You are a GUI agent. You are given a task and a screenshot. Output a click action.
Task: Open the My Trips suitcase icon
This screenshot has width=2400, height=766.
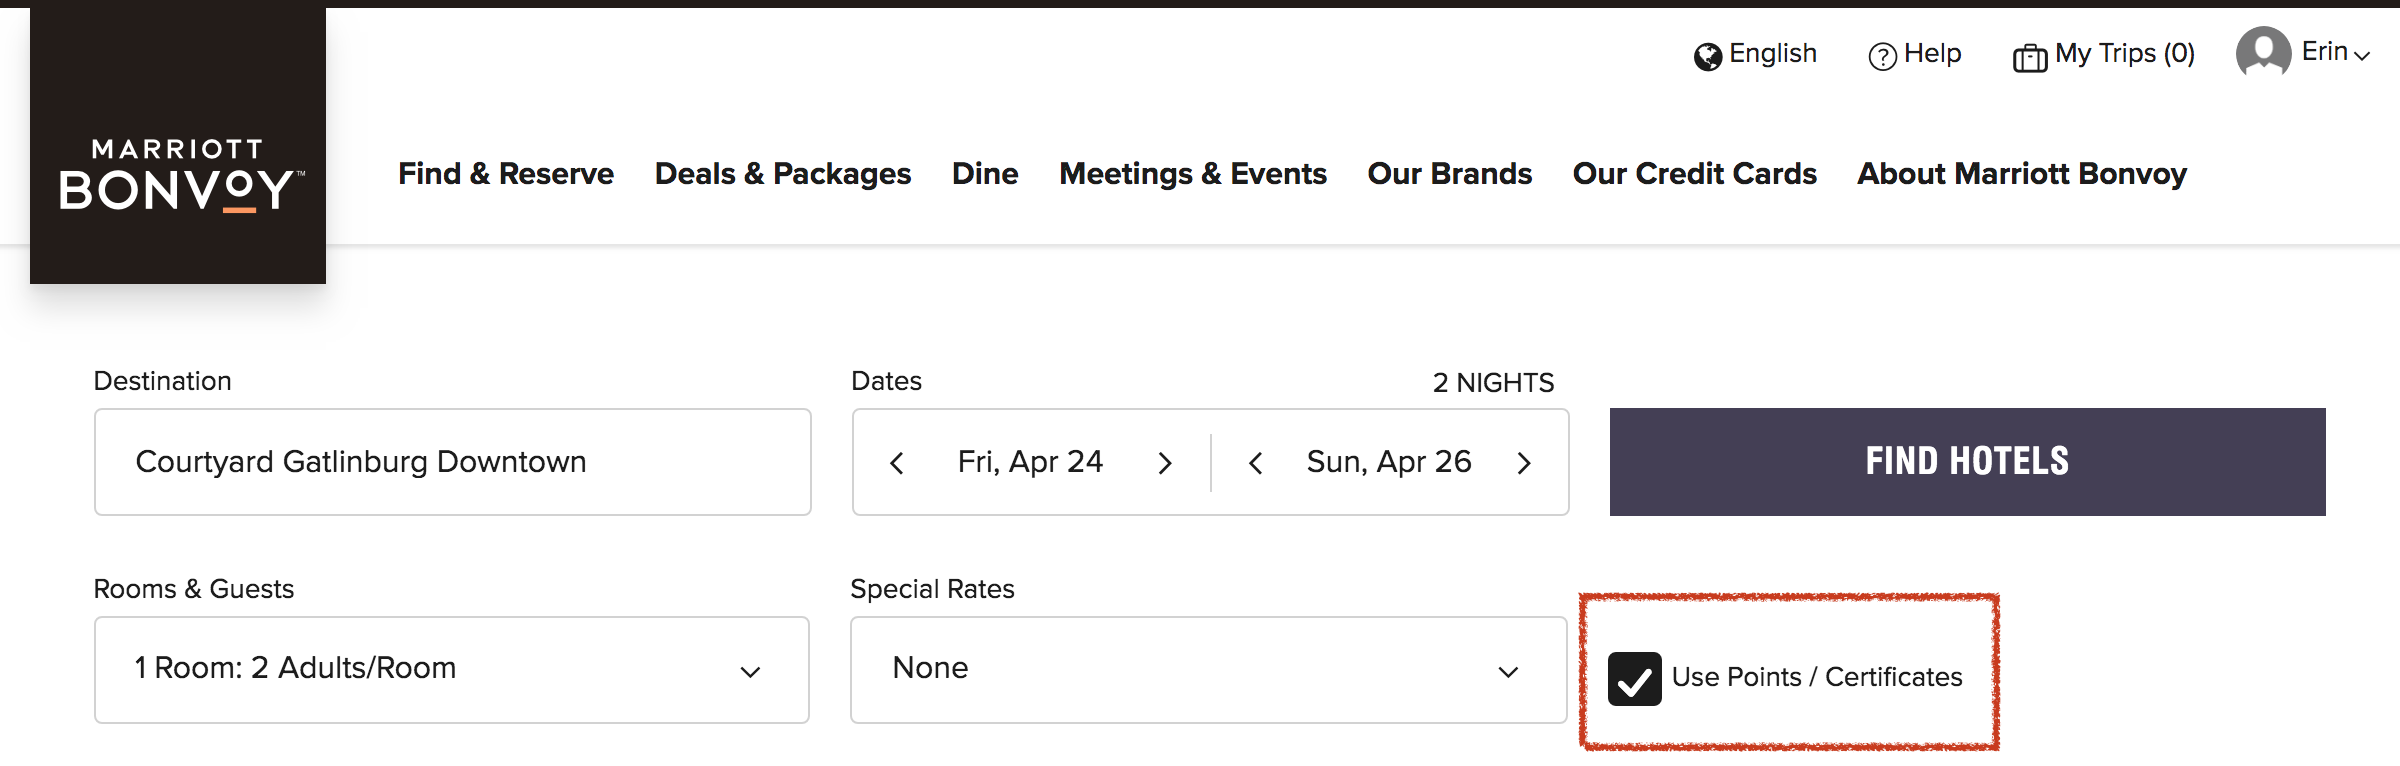pyautogui.click(x=2030, y=58)
